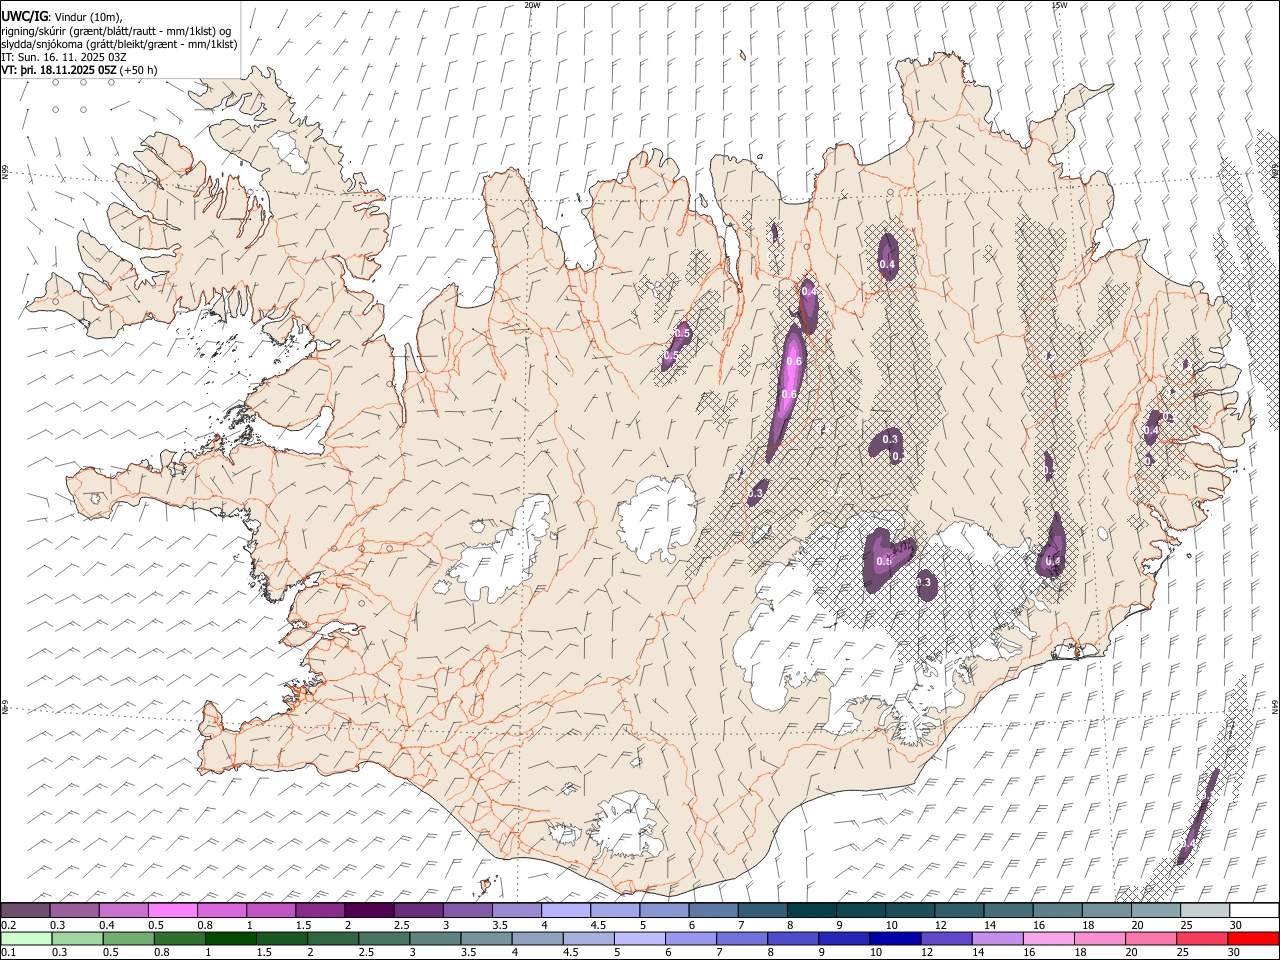Image resolution: width=1280 pixels, height=960 pixels.
Task: Click the 'rigning/skúrir' legend description line
Action: point(116,31)
